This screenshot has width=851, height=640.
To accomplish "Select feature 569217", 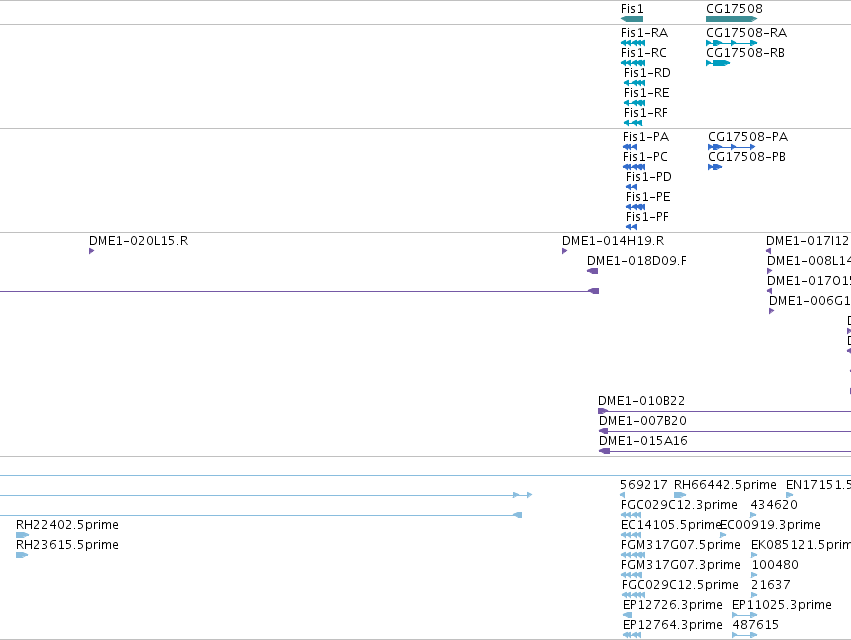I will click(x=644, y=485).
